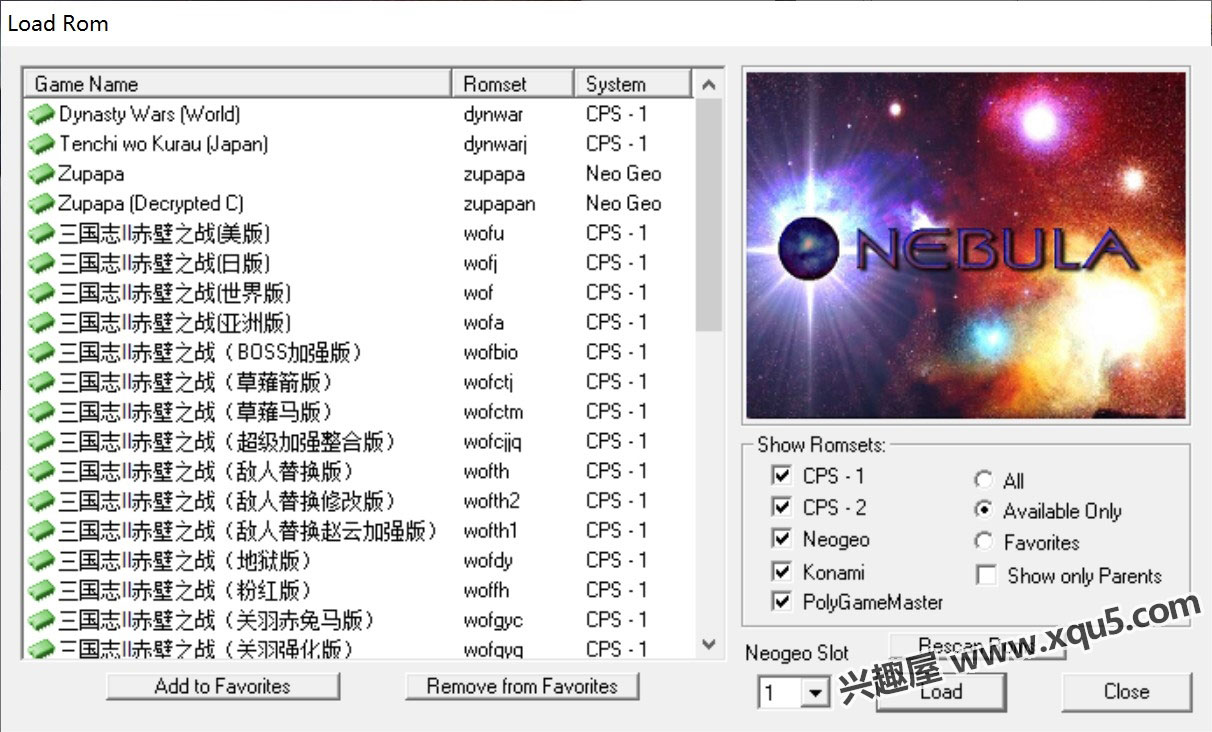Screen dimensions: 1212x732
Task: Click the green icon beside Tenchi wo Kurau (Japan)
Action: (41, 144)
